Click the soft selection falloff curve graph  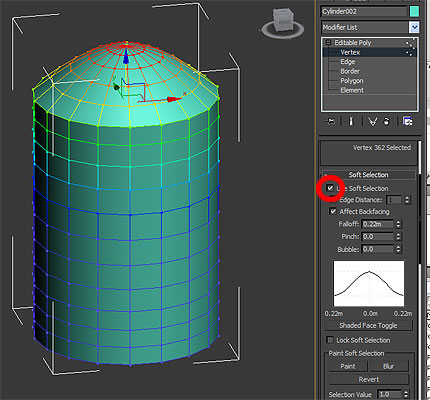[369, 284]
